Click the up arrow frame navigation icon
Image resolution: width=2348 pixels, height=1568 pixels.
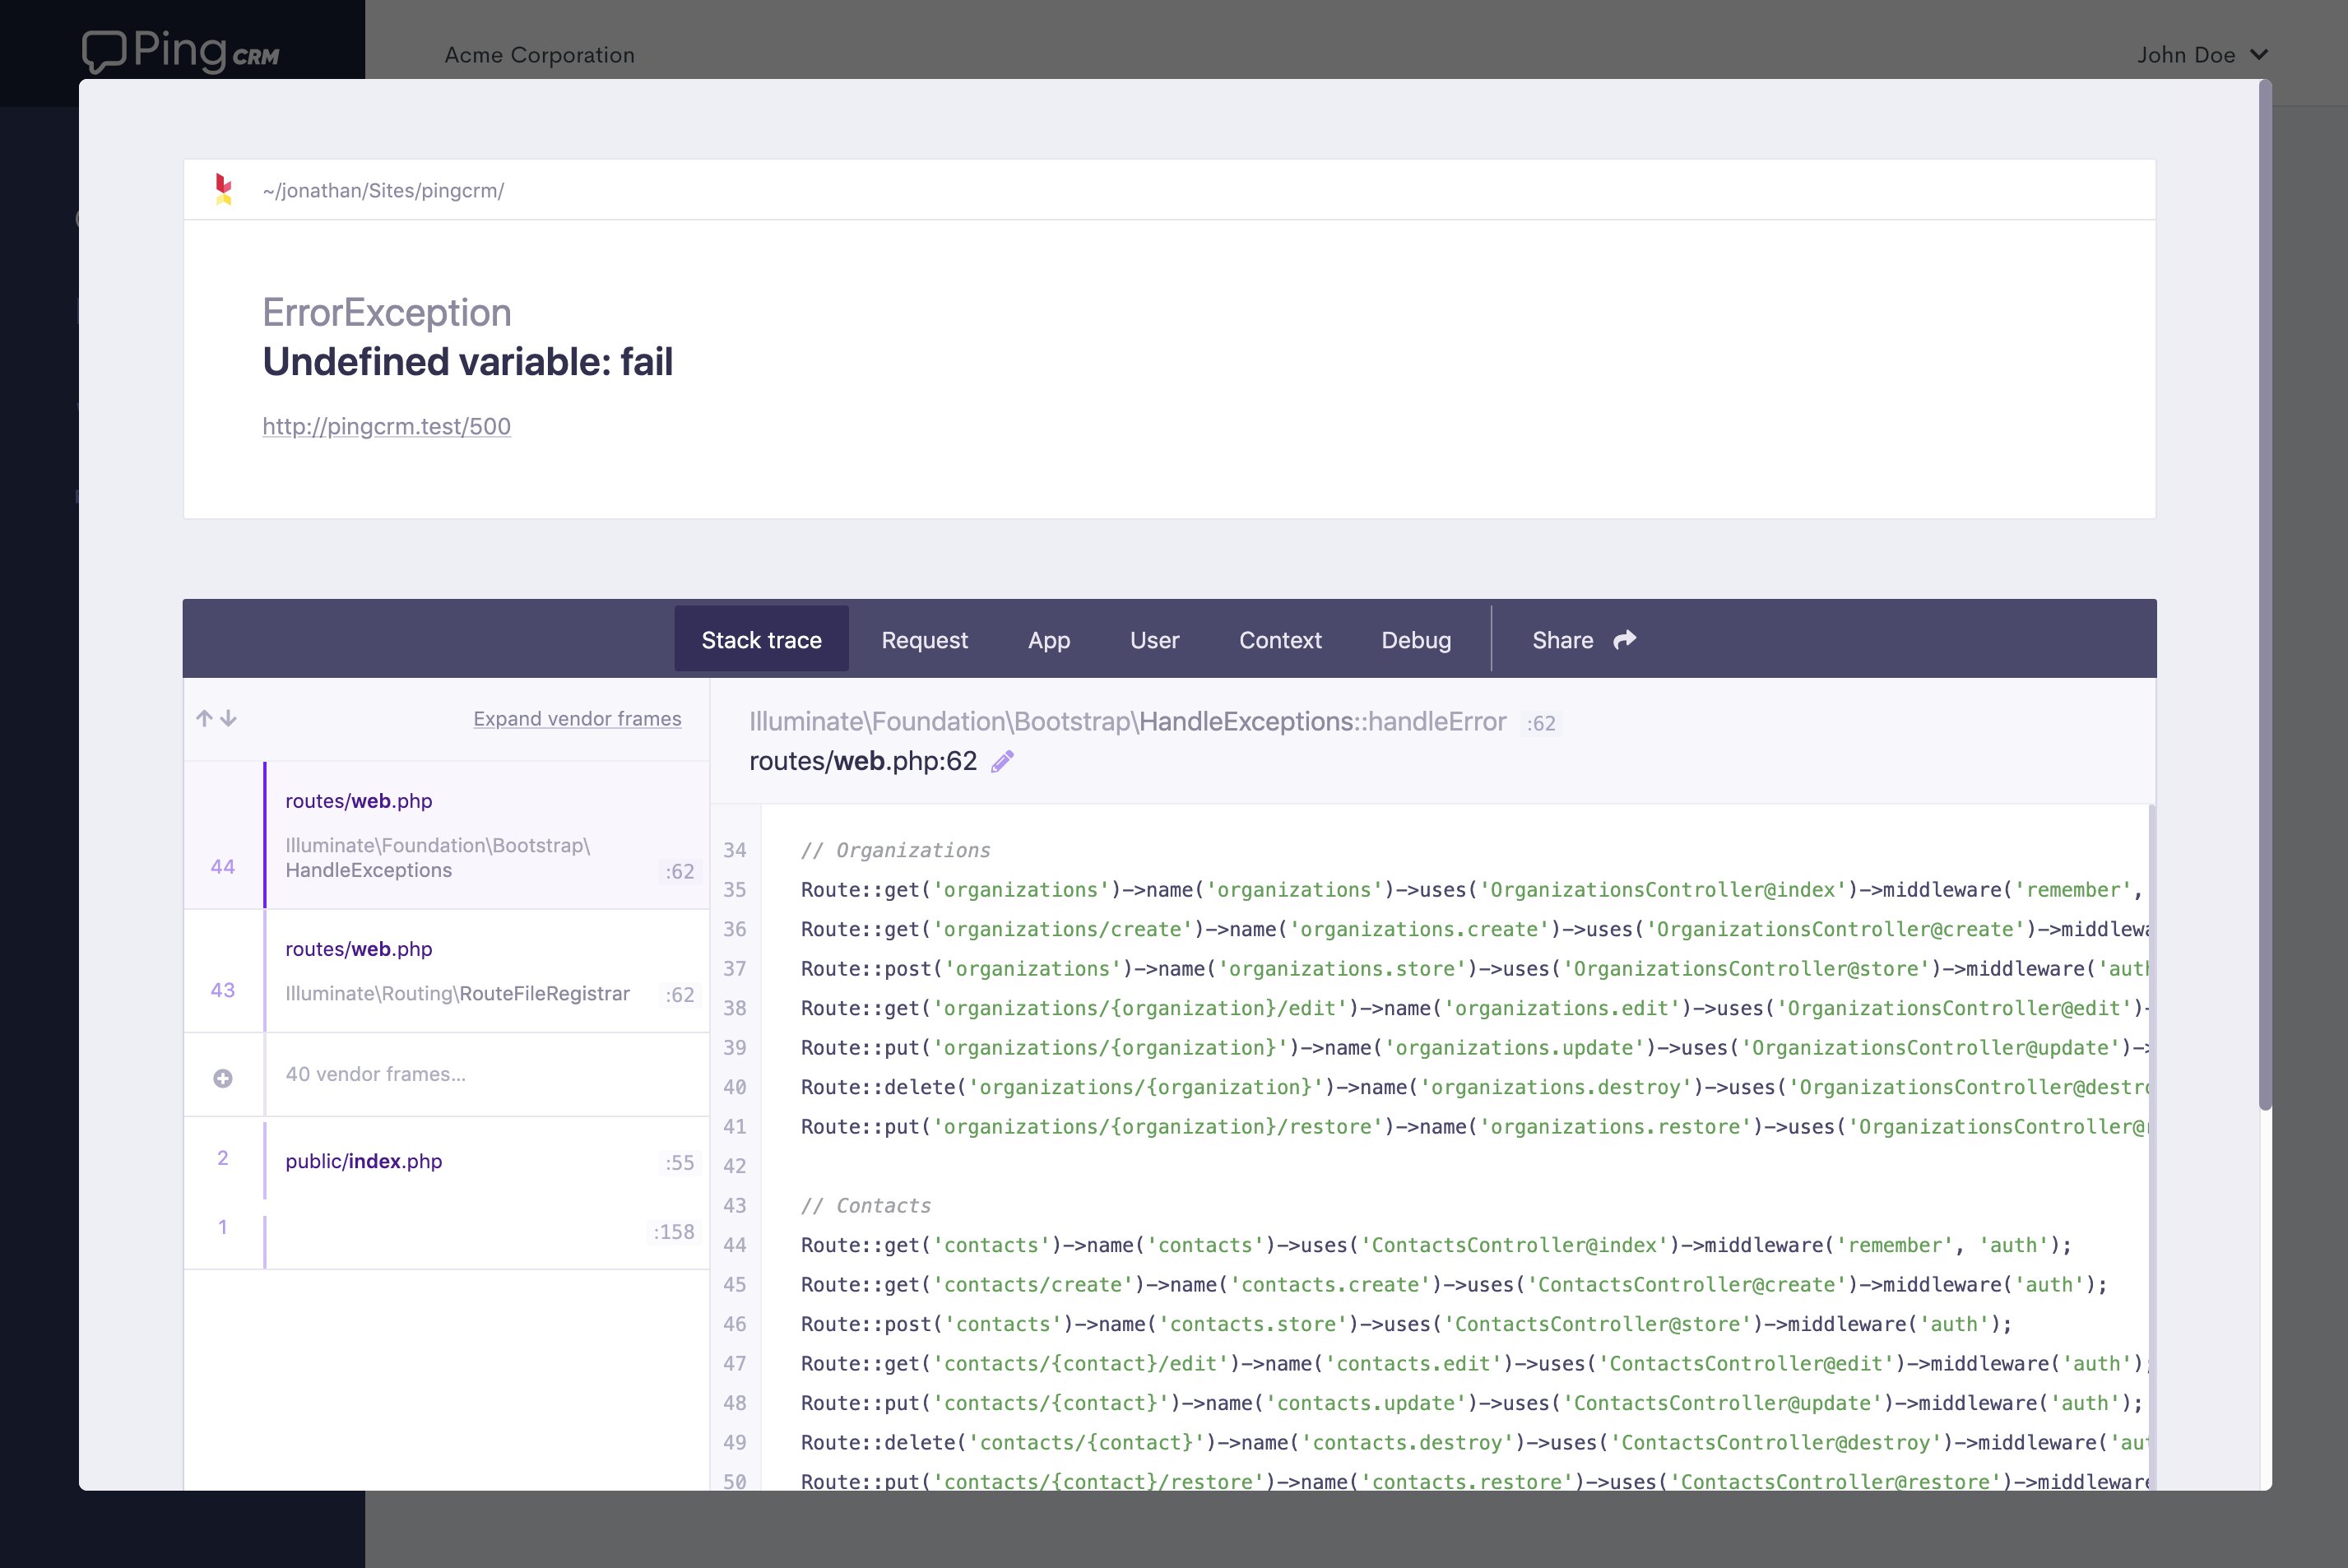coord(204,718)
